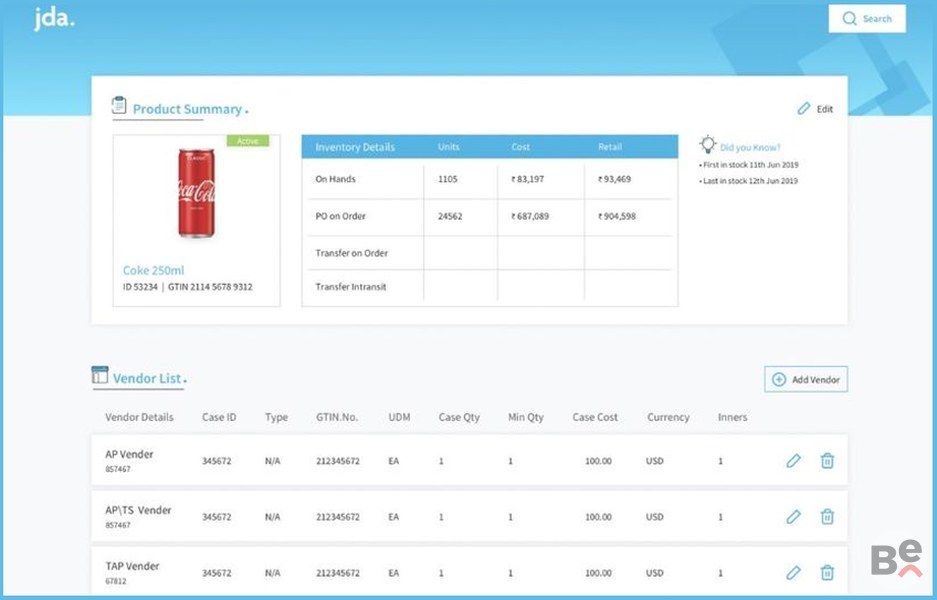Click the Vendor List table icon
The width and height of the screenshot is (937, 600).
[100, 375]
